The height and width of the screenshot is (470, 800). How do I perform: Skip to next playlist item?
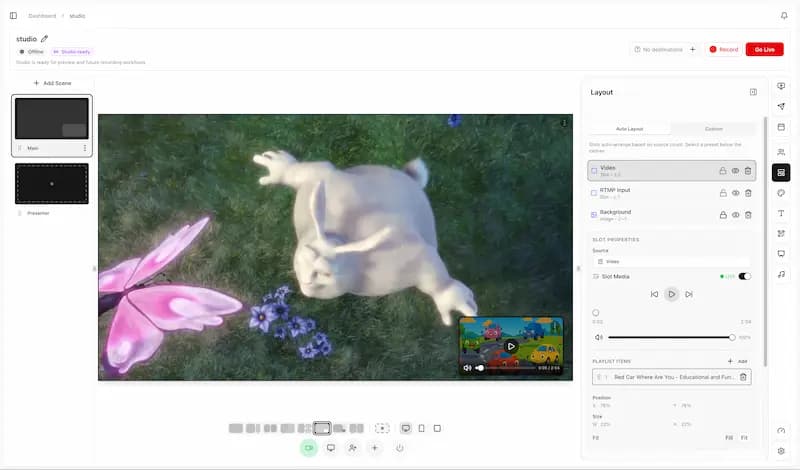(x=689, y=294)
